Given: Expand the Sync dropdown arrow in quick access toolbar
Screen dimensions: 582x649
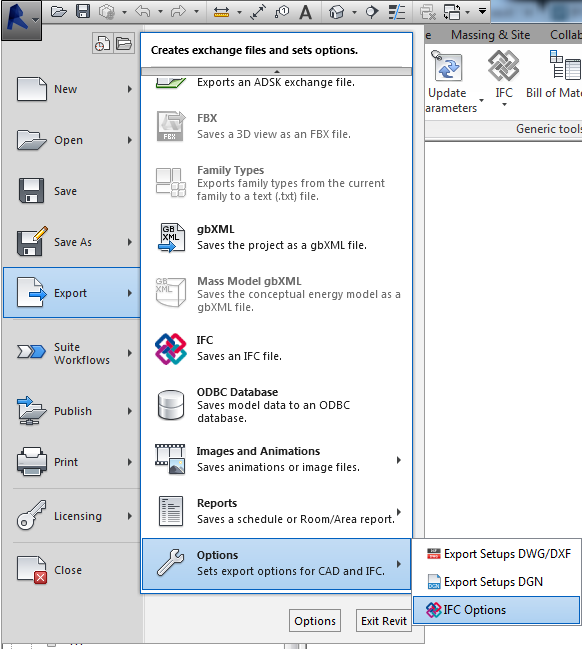Looking at the screenshot, I should [124, 12].
